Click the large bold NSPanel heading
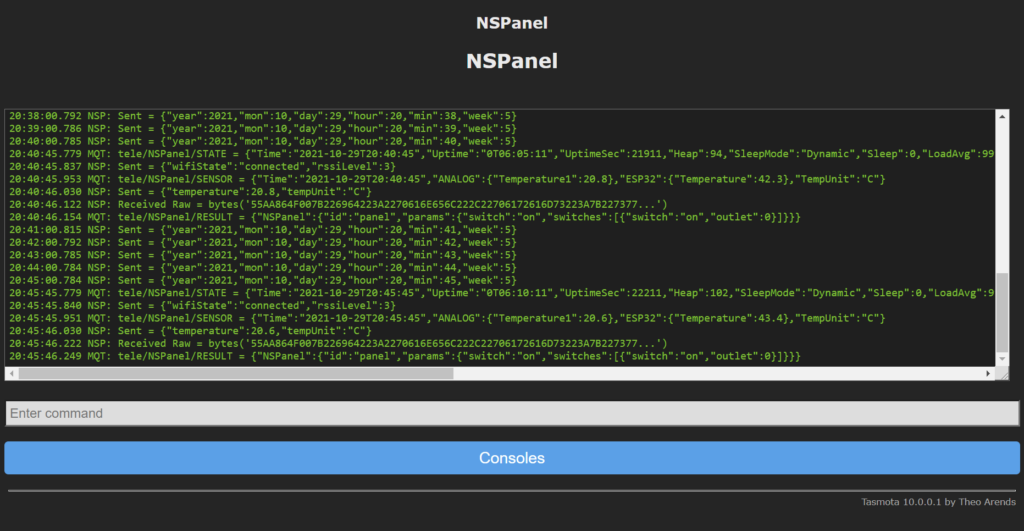Viewport: 1024px width, 531px height. coord(512,61)
